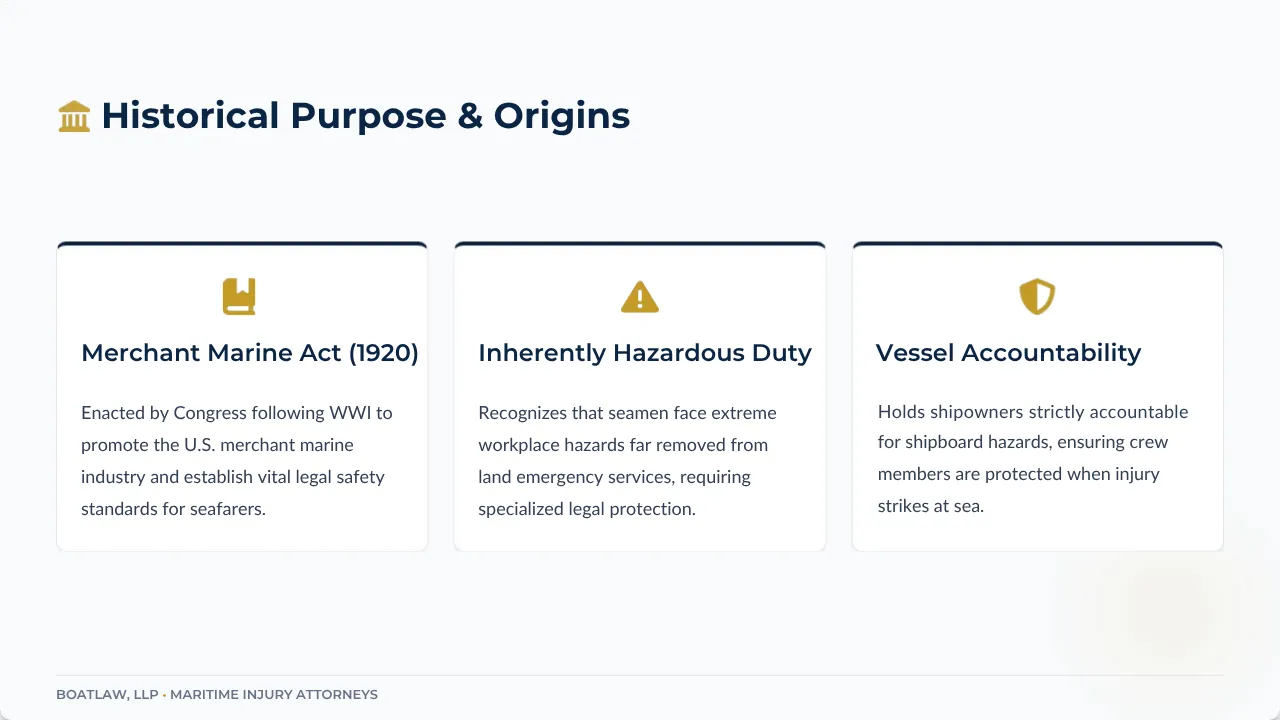Select the paragraph starting Recognizes that seamen

(627, 460)
